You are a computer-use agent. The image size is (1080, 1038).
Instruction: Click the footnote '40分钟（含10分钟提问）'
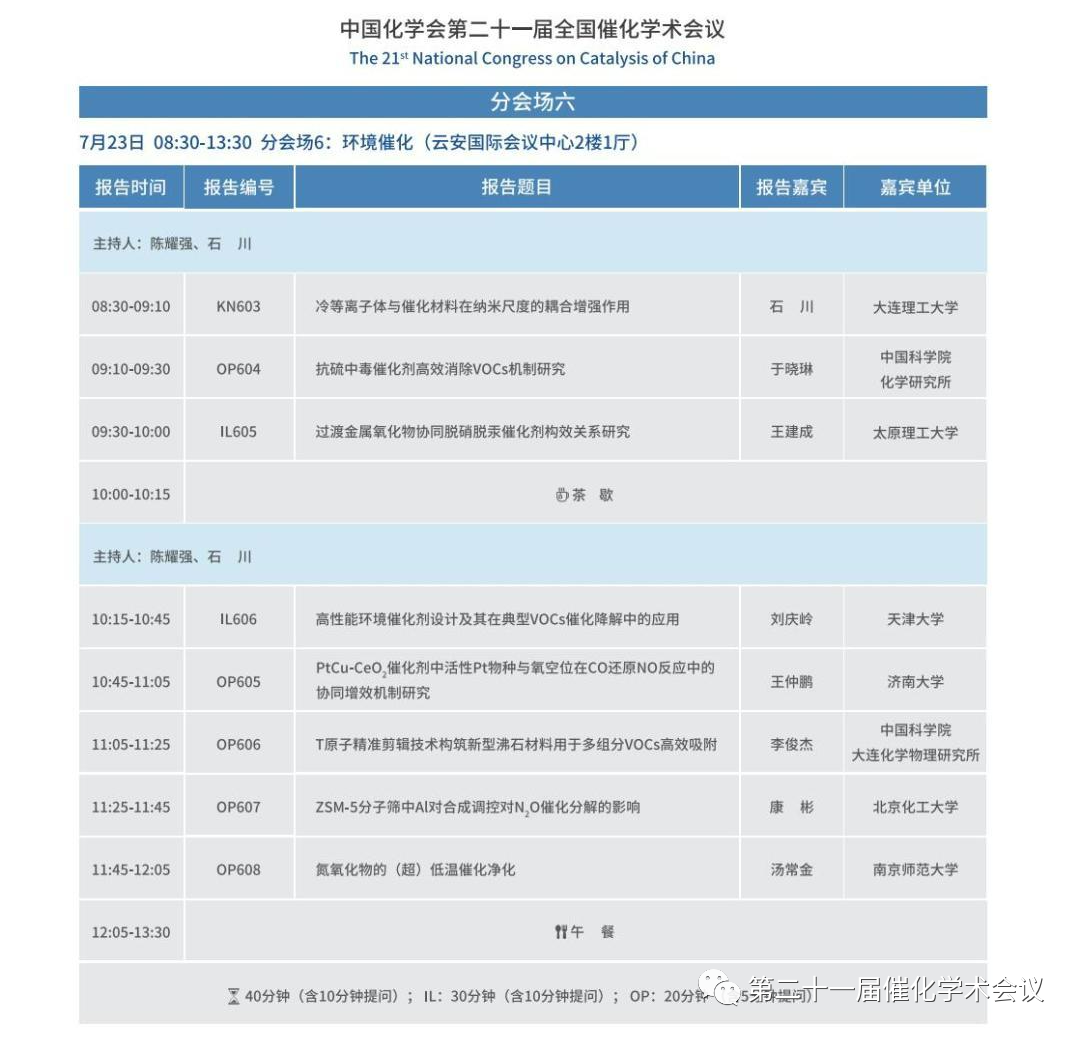322,997
